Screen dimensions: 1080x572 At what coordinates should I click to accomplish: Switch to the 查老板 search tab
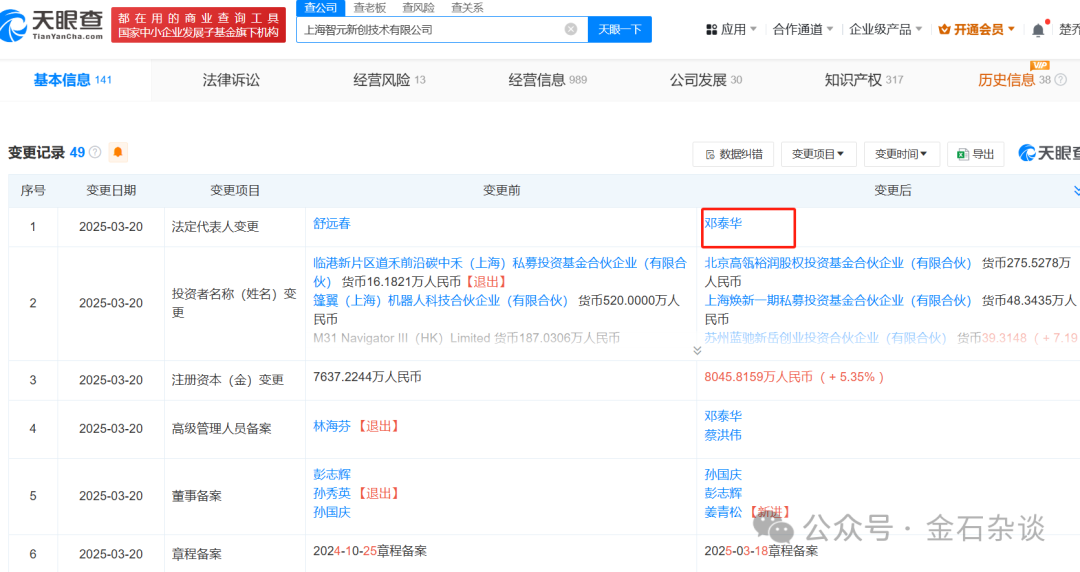tap(370, 8)
